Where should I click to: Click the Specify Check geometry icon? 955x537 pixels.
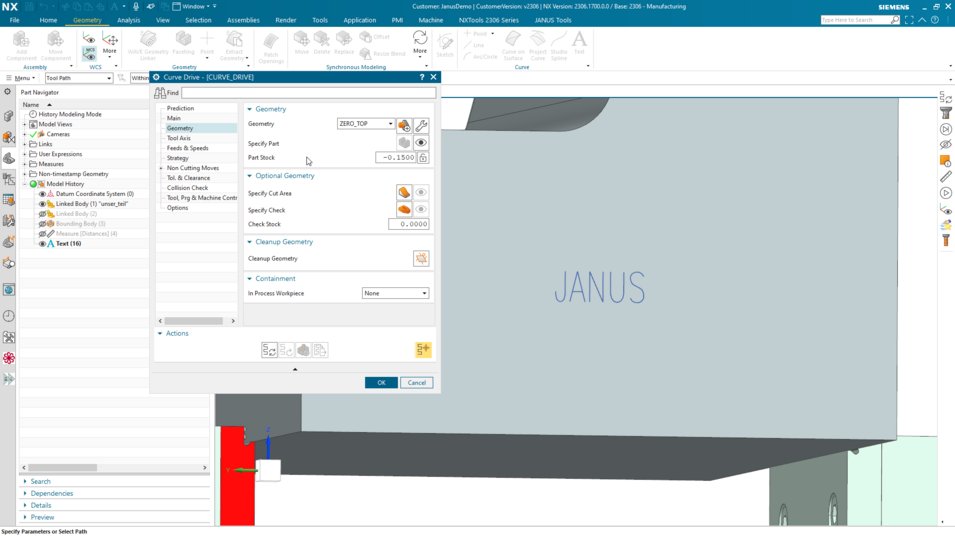[x=404, y=209]
